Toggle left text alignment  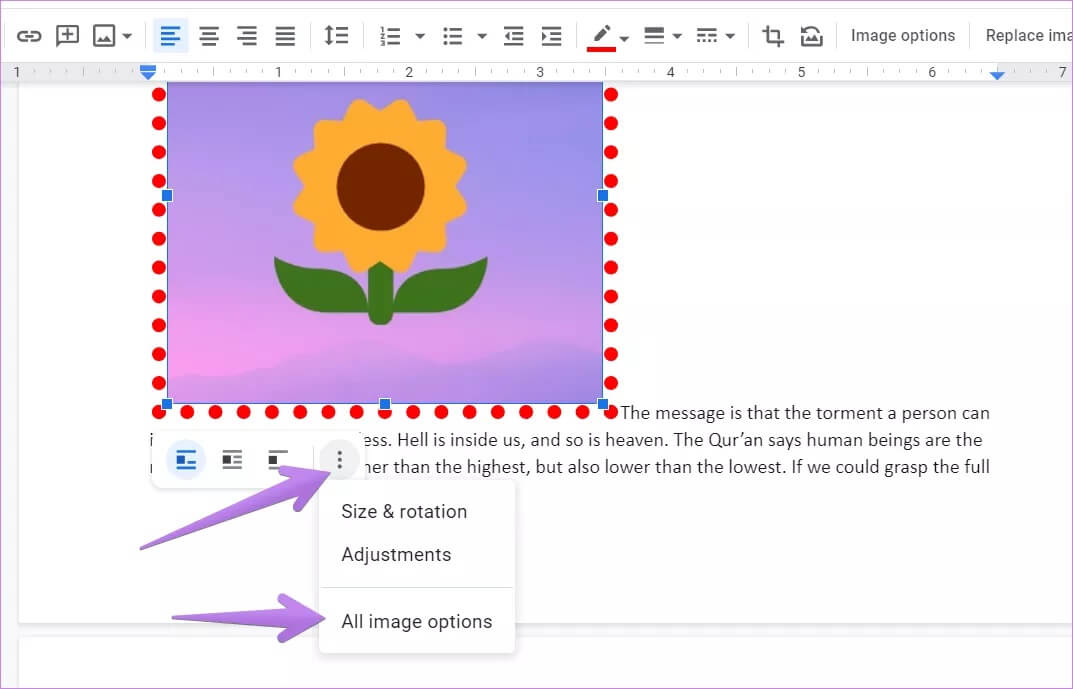[x=170, y=36]
